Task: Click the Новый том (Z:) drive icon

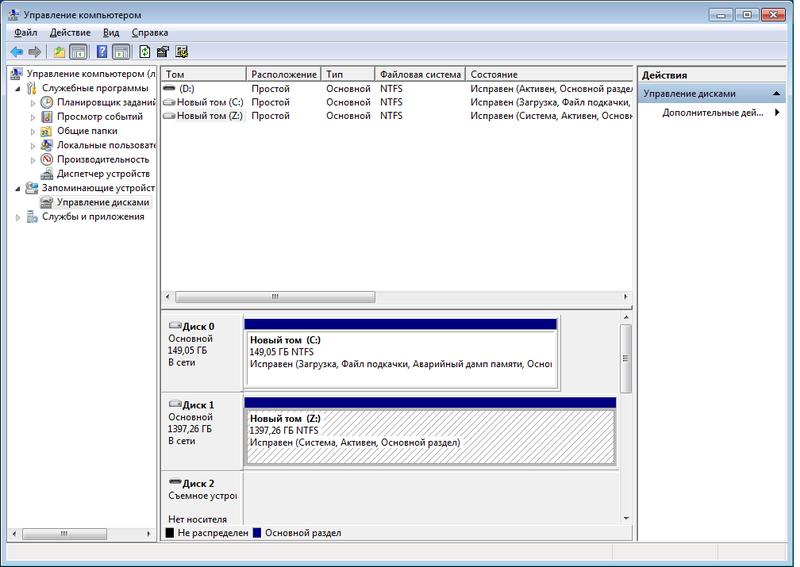Action: [169, 116]
